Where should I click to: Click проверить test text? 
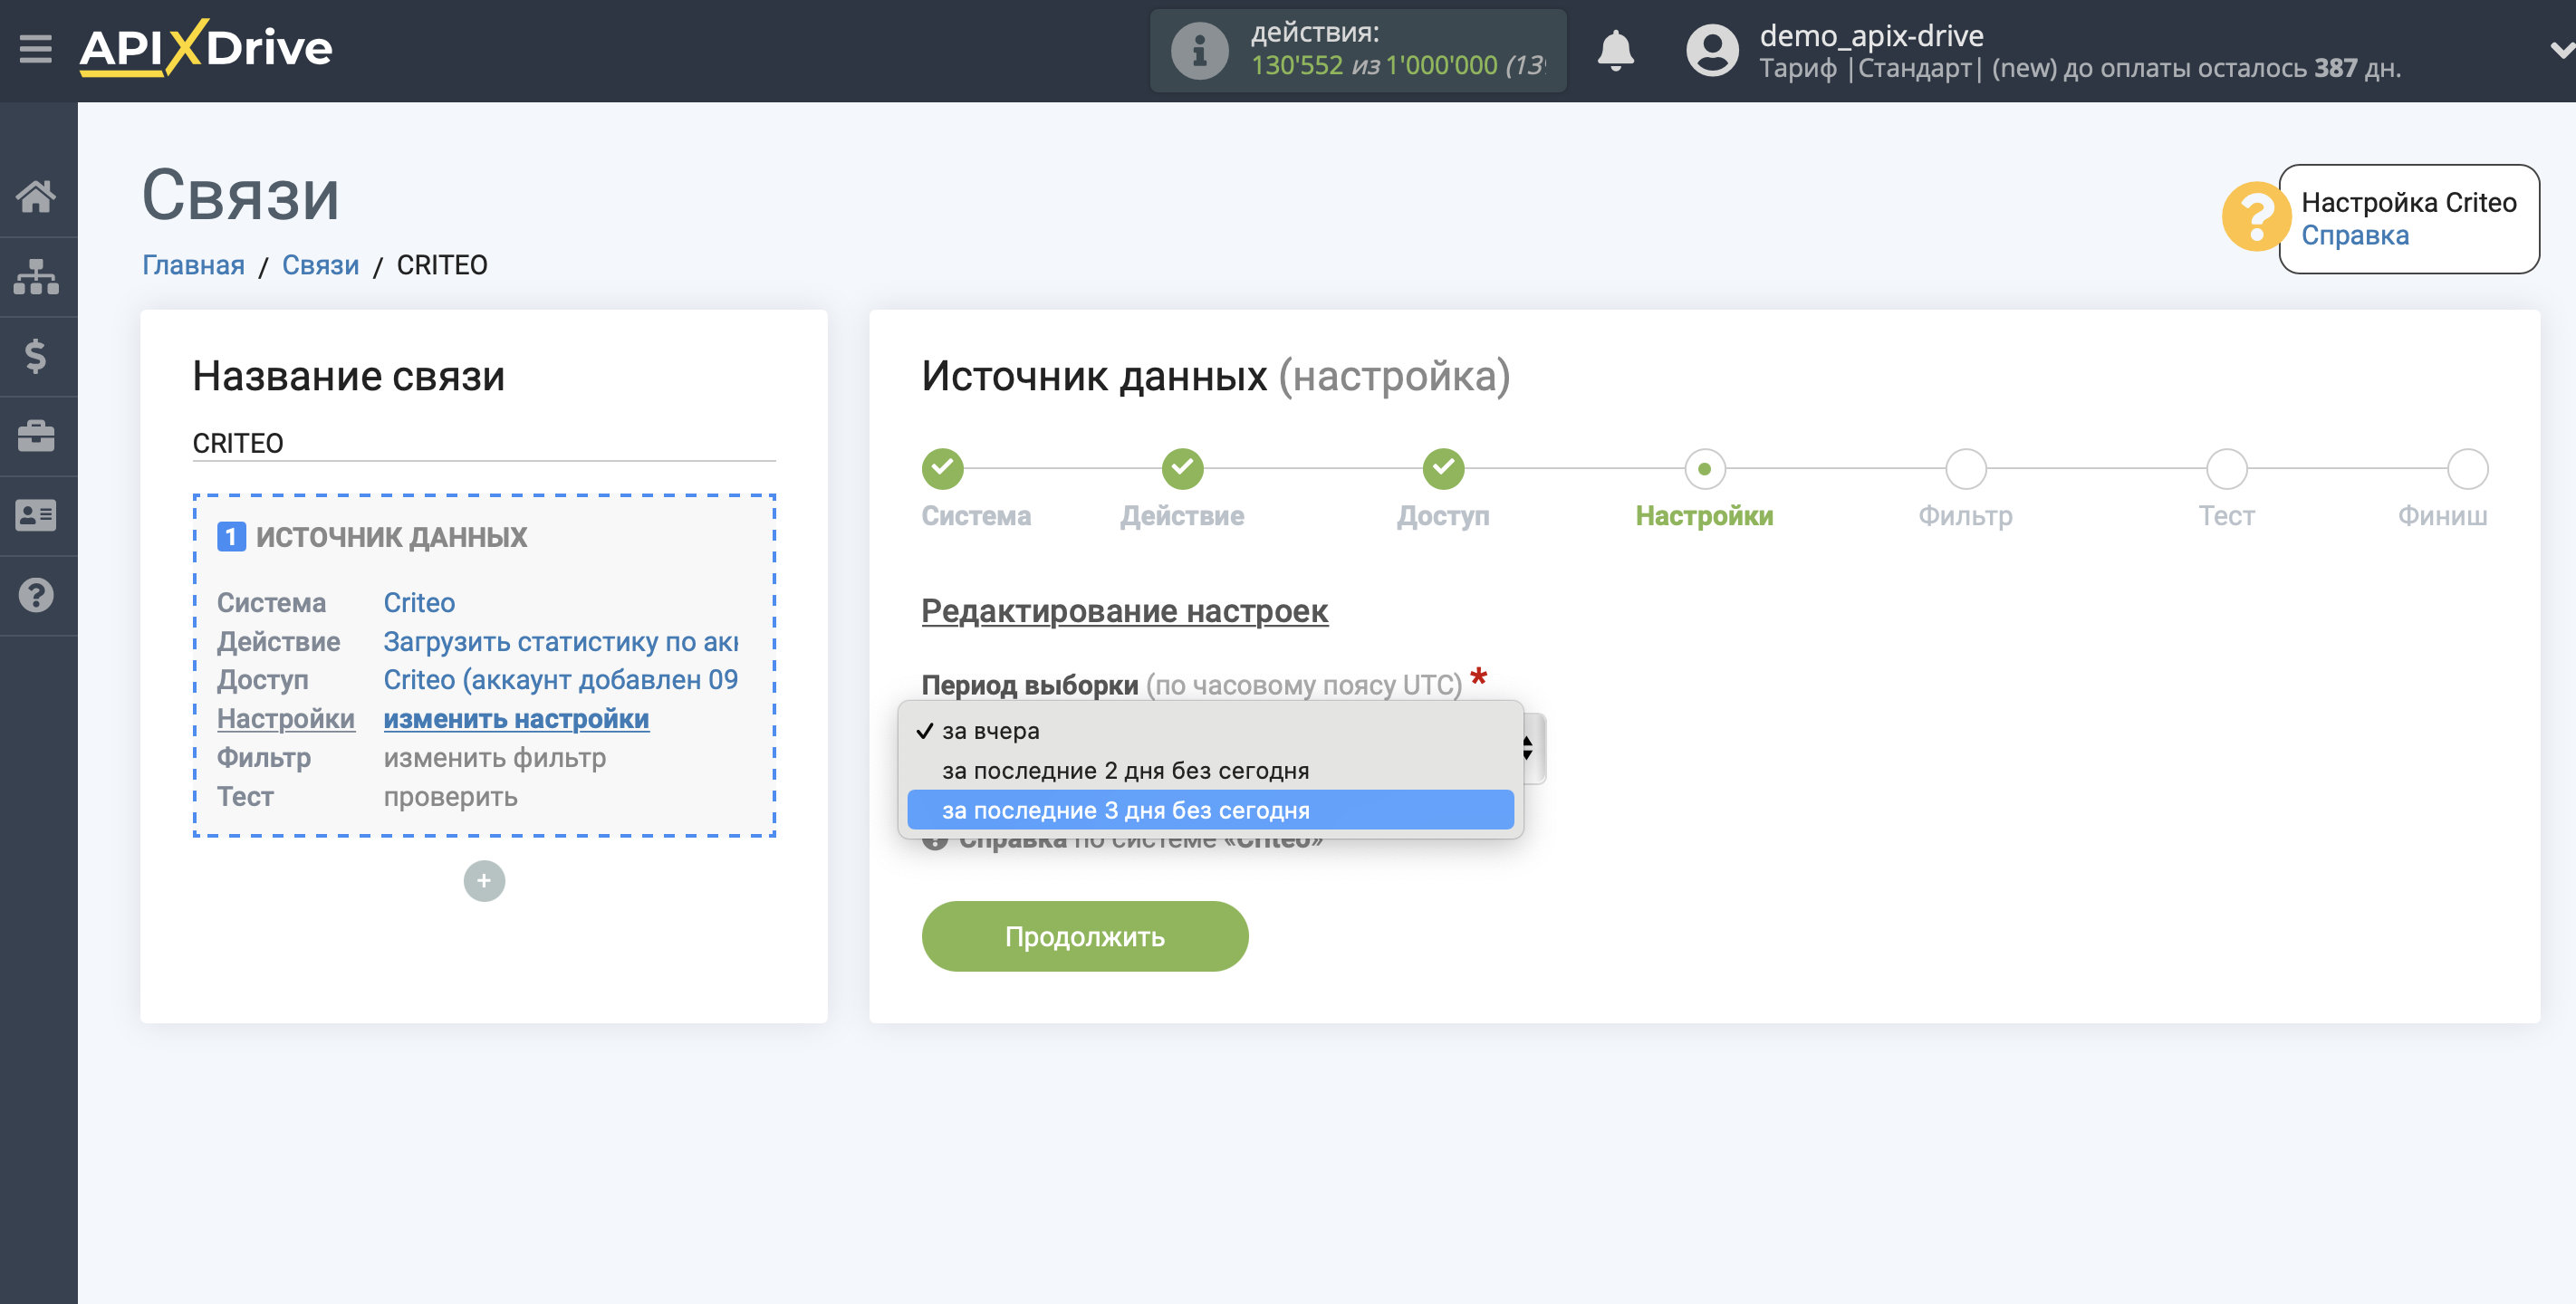click(x=451, y=797)
